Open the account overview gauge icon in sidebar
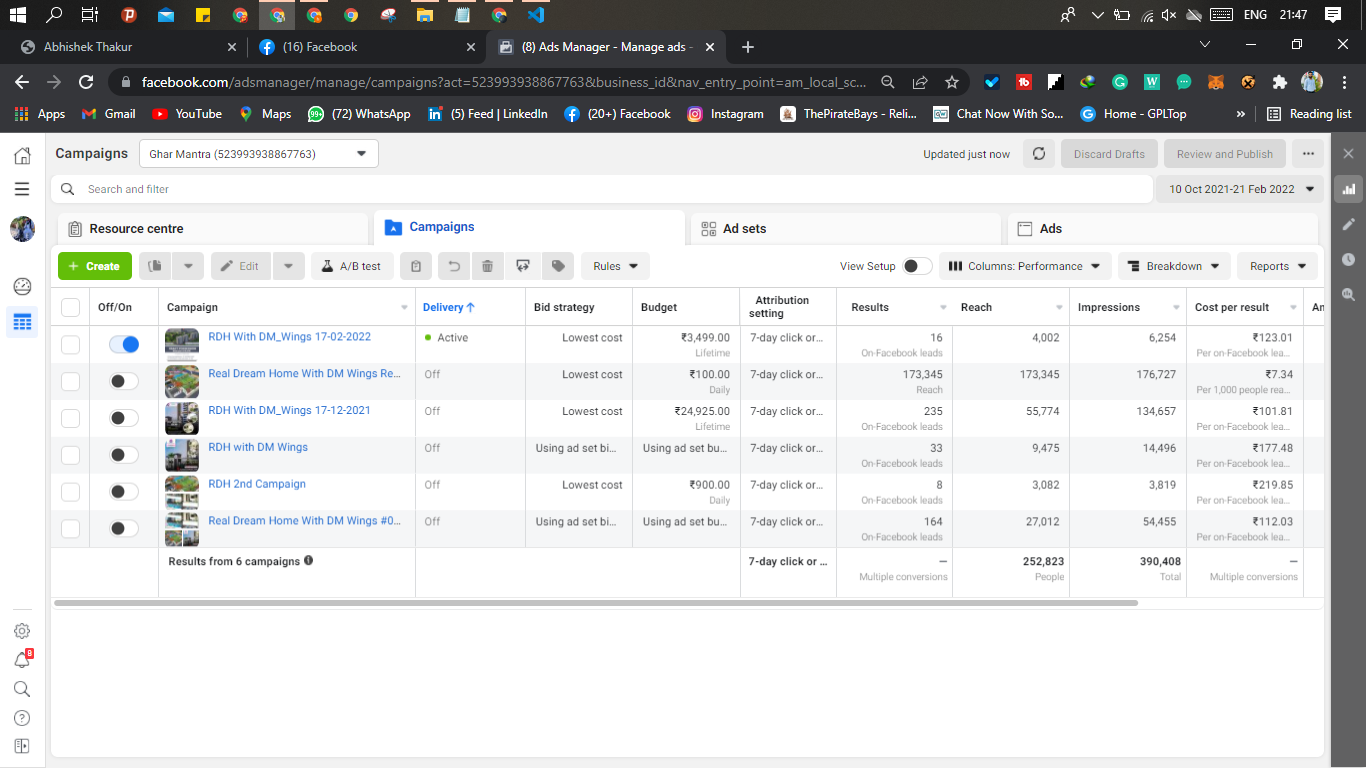Screen dimensions: 1366x768 coord(22,287)
